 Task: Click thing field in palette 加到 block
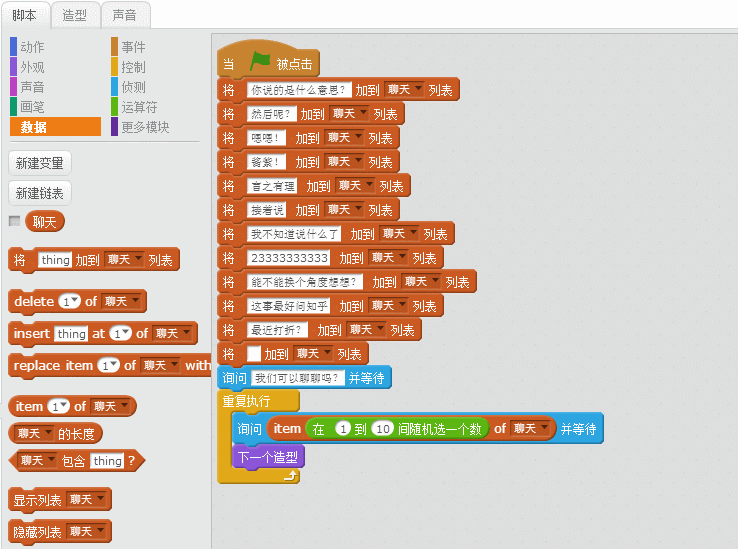(56, 260)
